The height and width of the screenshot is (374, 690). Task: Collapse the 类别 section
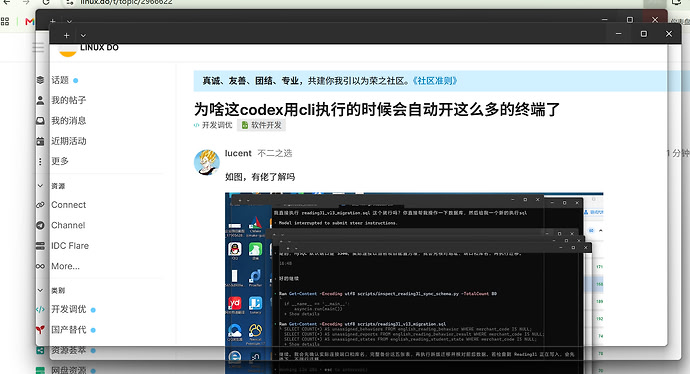(x=40, y=290)
